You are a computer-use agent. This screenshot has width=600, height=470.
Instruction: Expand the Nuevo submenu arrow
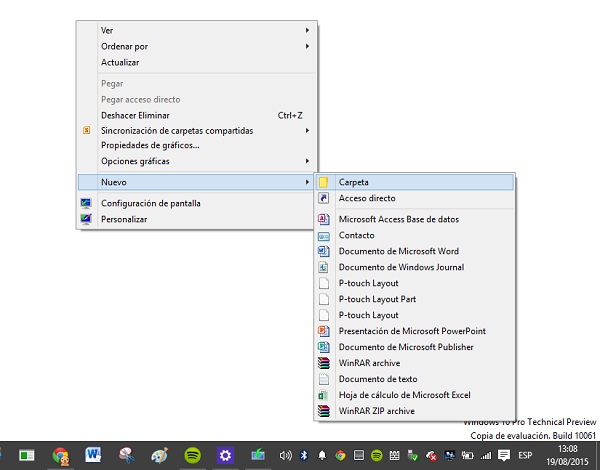point(307,182)
